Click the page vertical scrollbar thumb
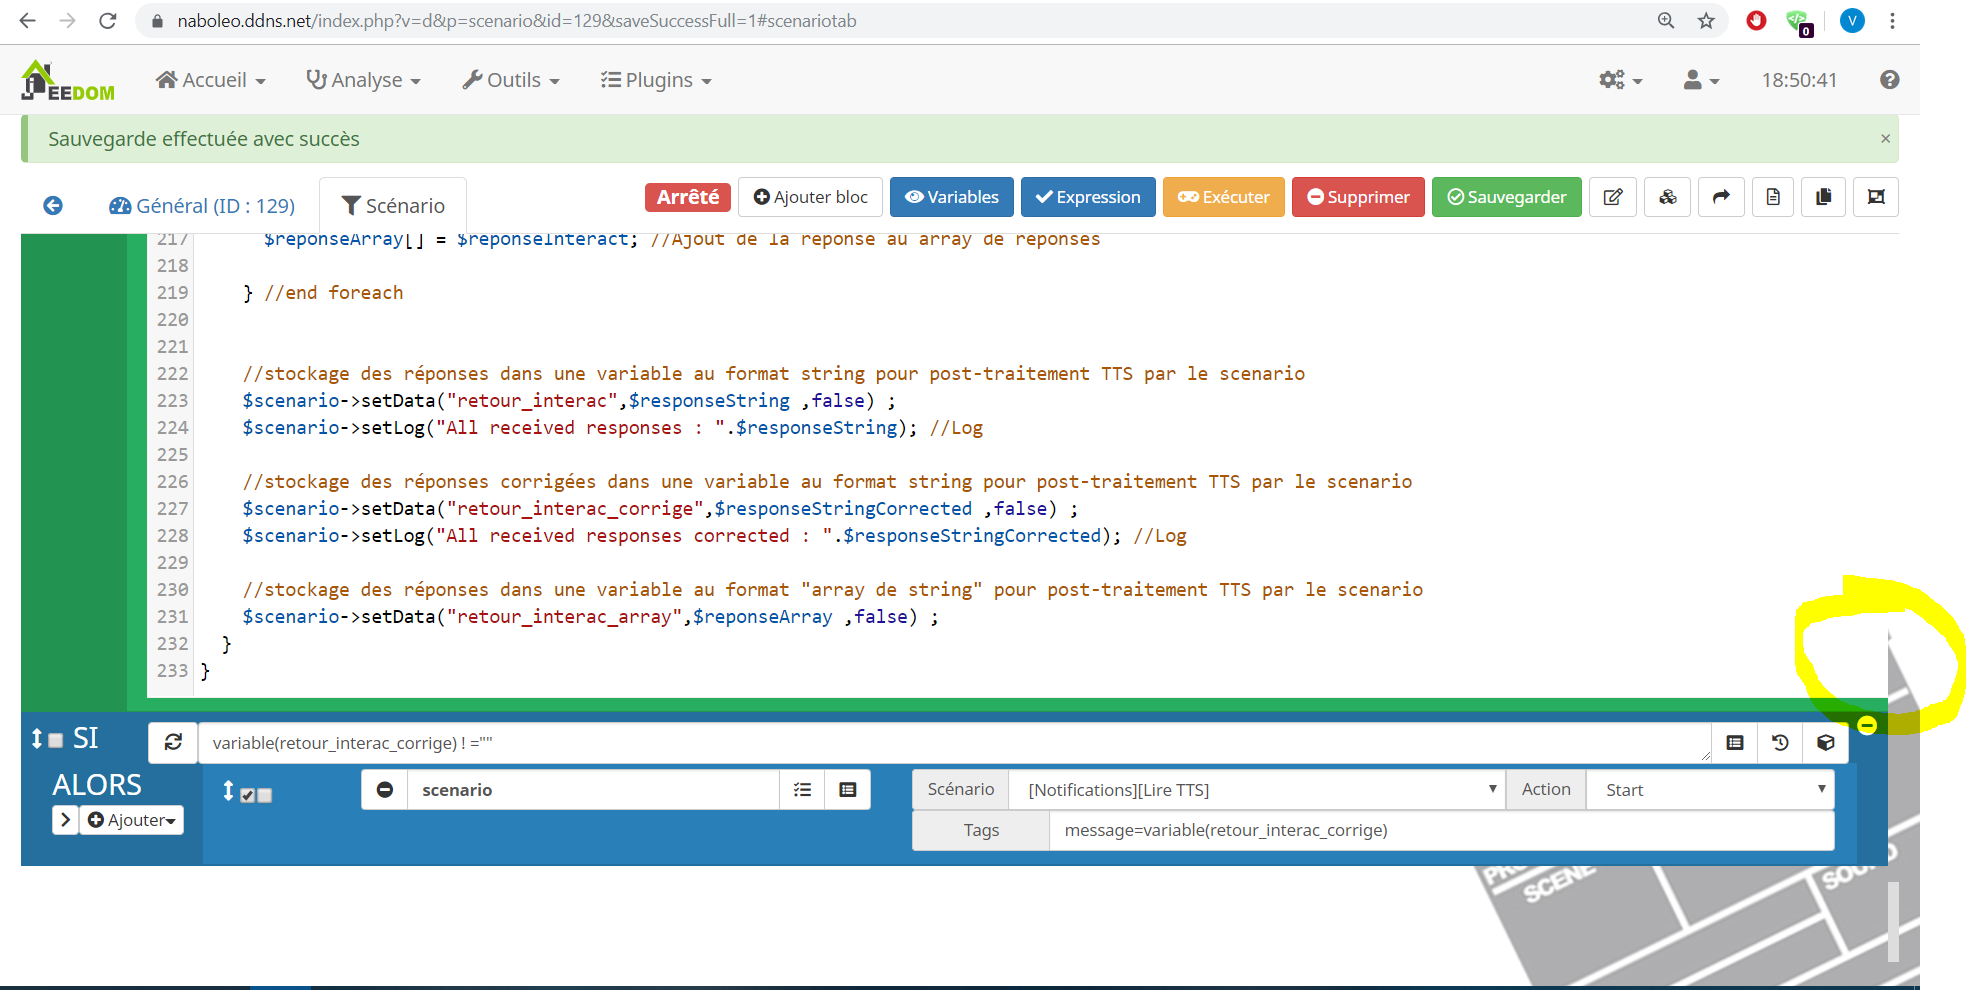 point(1893,921)
